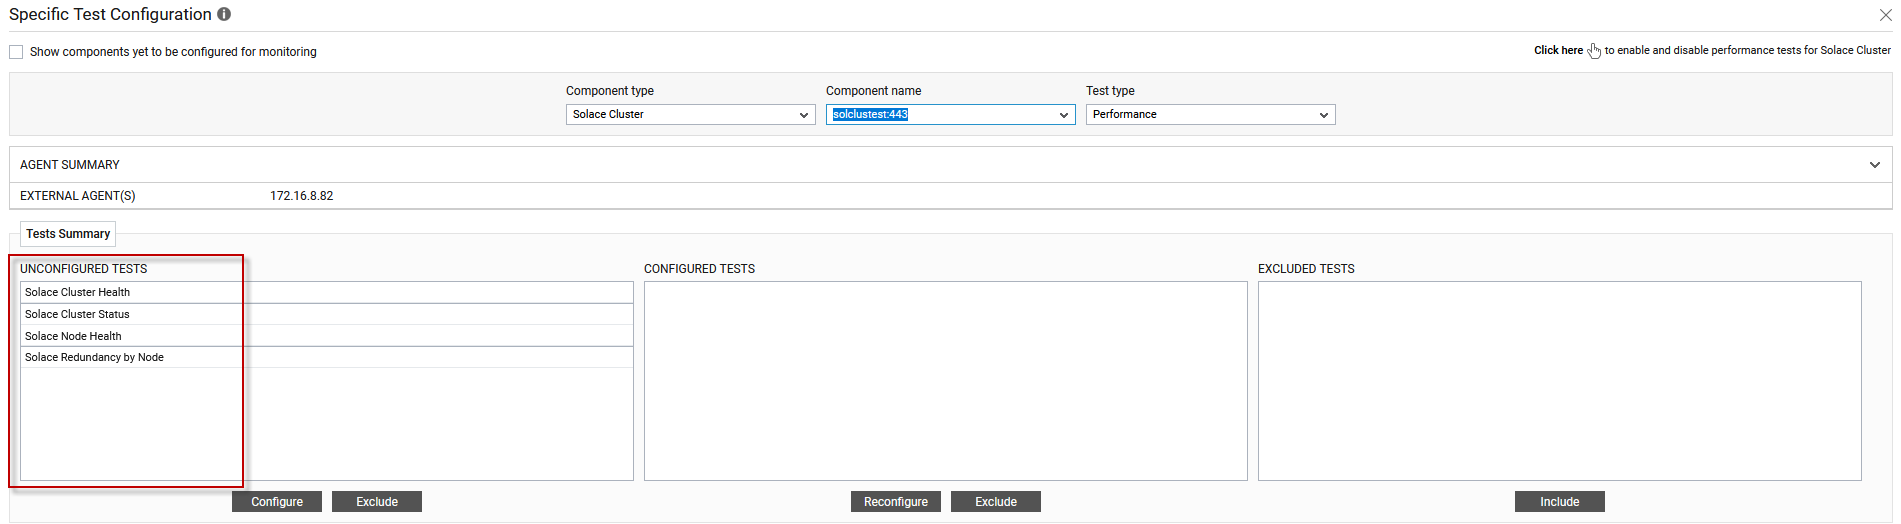Enable Show components yet to be configured checkbox
Viewport: 1901px width, 524px height.
16,52
